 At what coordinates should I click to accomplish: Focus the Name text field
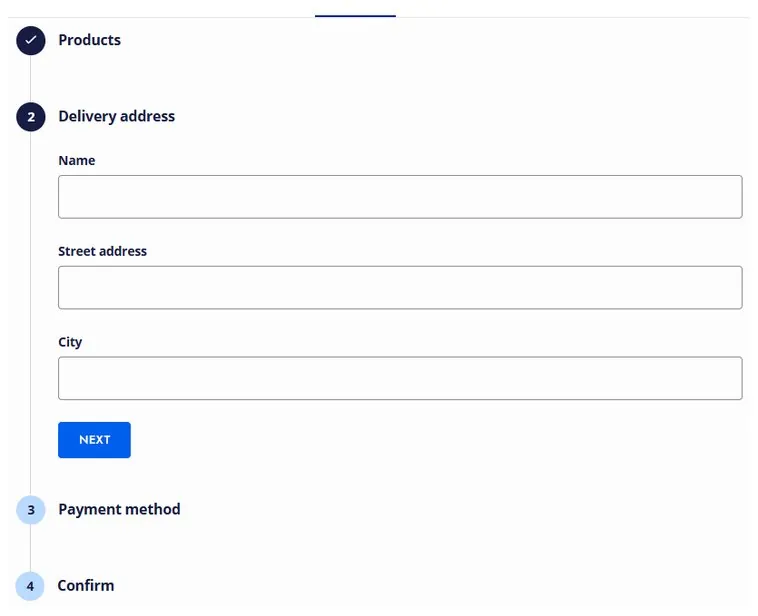coord(400,197)
